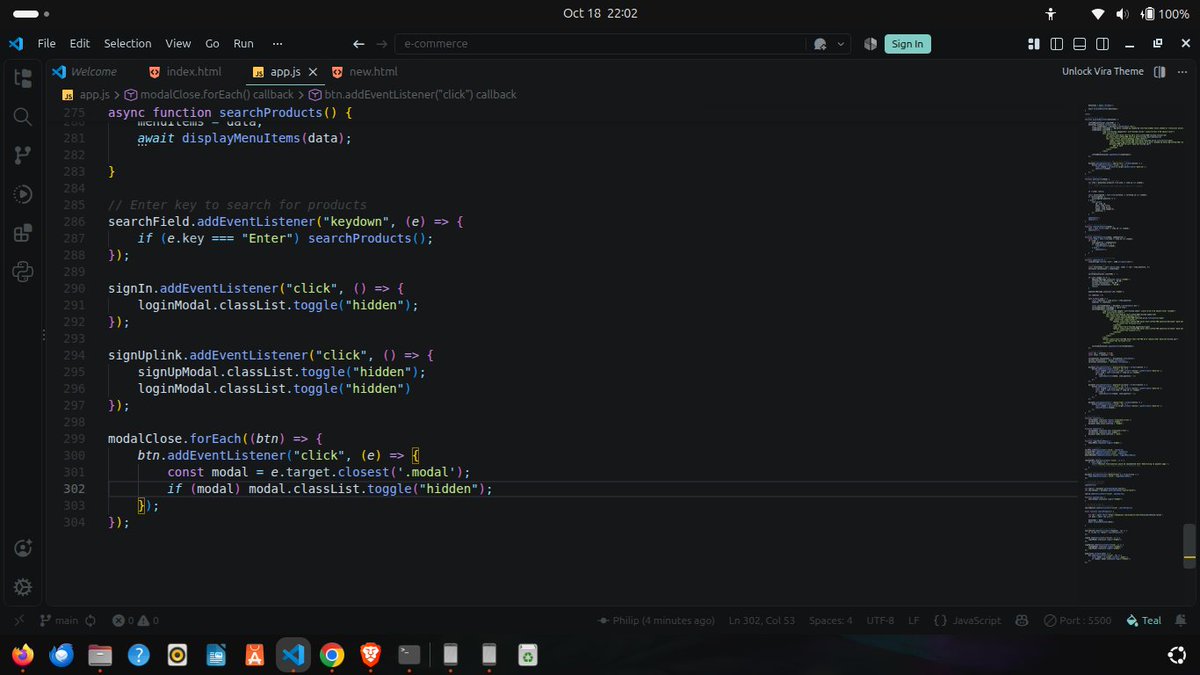Navigate forward with the right arrow
The height and width of the screenshot is (675, 1200).
(x=382, y=44)
